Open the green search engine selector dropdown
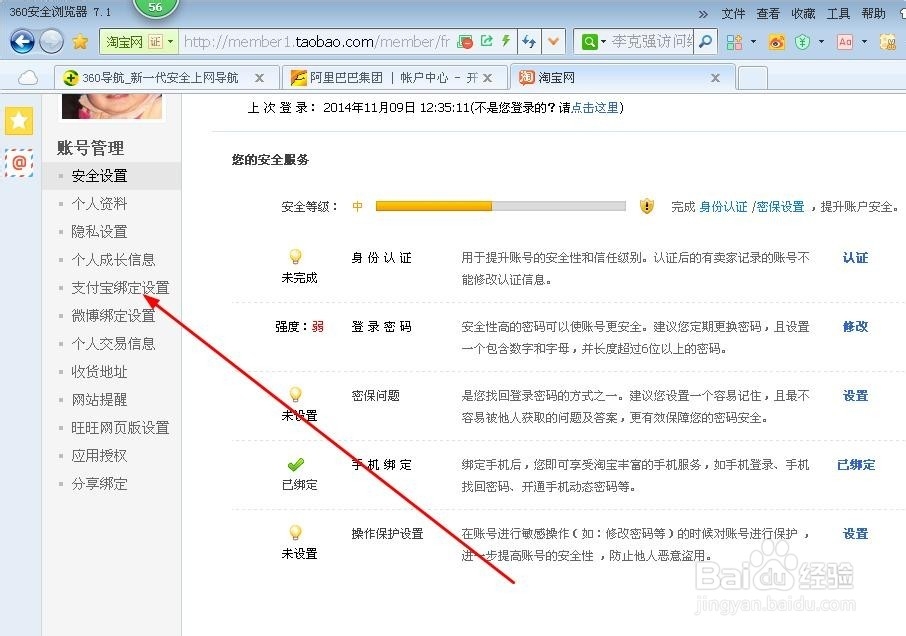Image resolution: width=906 pixels, height=636 pixels. (593, 42)
